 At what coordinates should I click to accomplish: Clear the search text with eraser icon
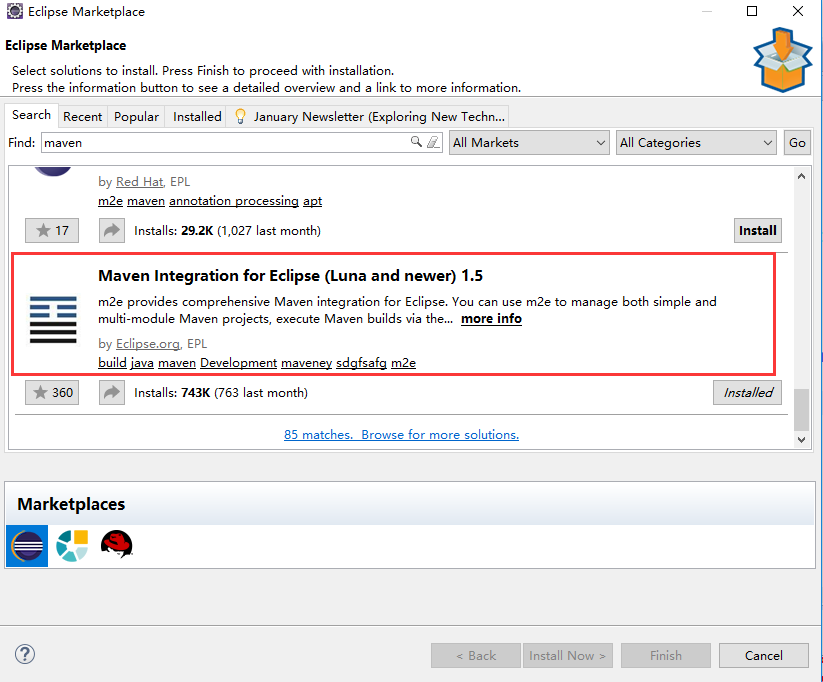433,142
